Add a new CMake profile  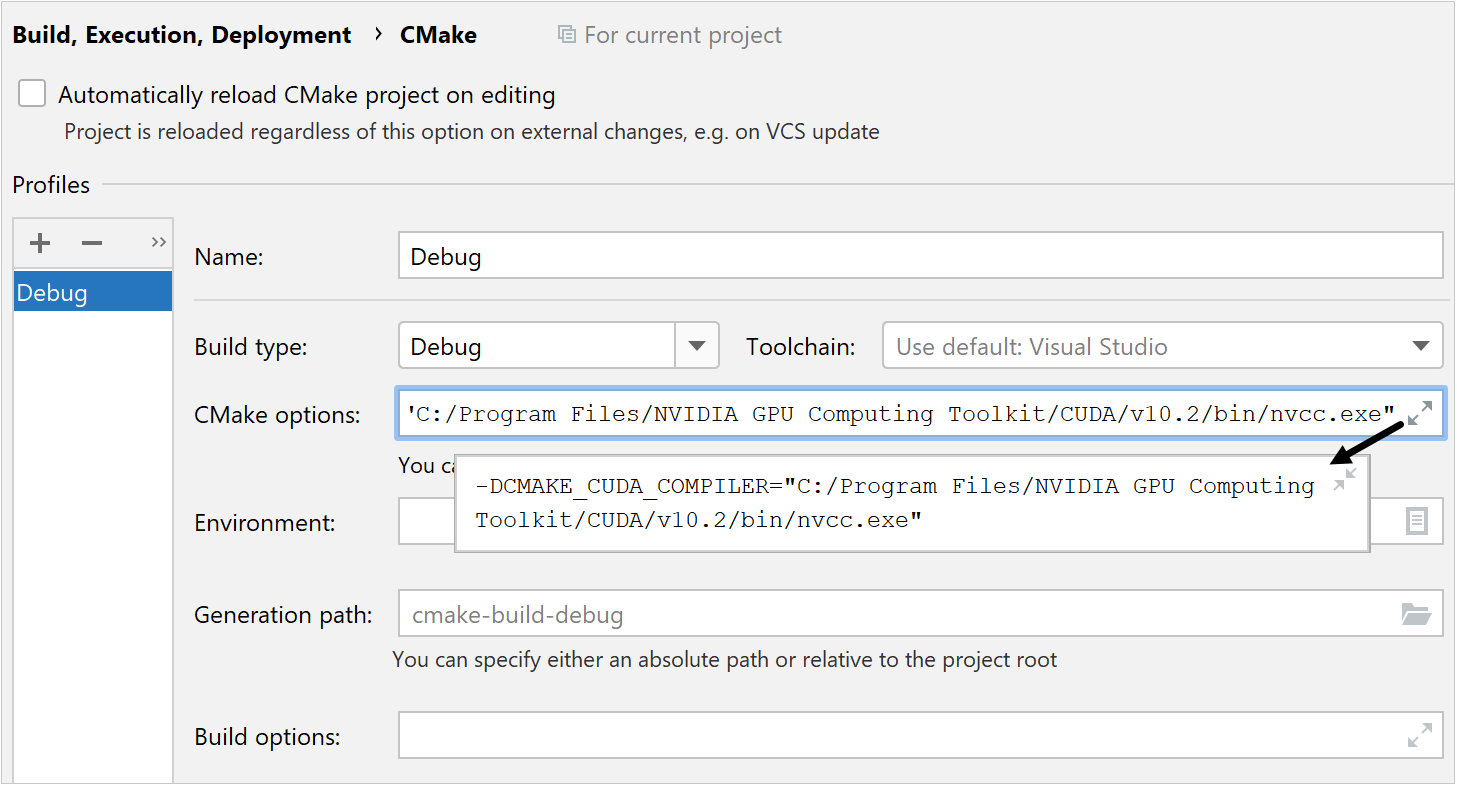coord(38,242)
